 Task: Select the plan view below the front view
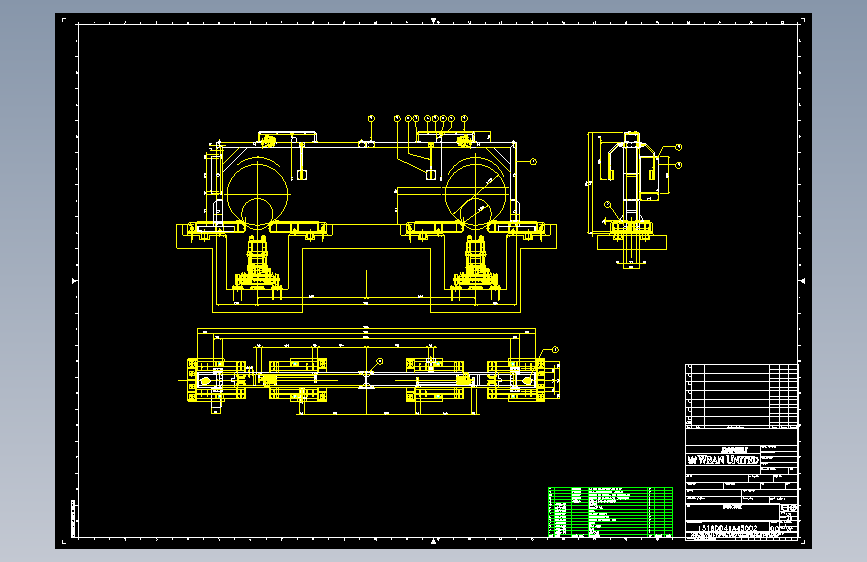tap(368, 370)
